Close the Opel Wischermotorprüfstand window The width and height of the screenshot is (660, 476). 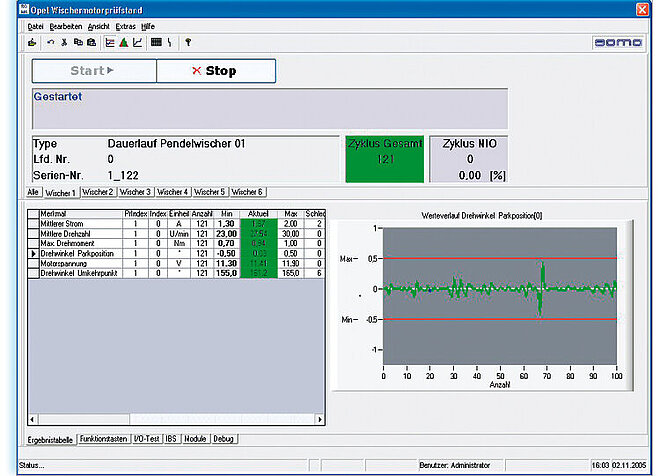click(x=642, y=9)
